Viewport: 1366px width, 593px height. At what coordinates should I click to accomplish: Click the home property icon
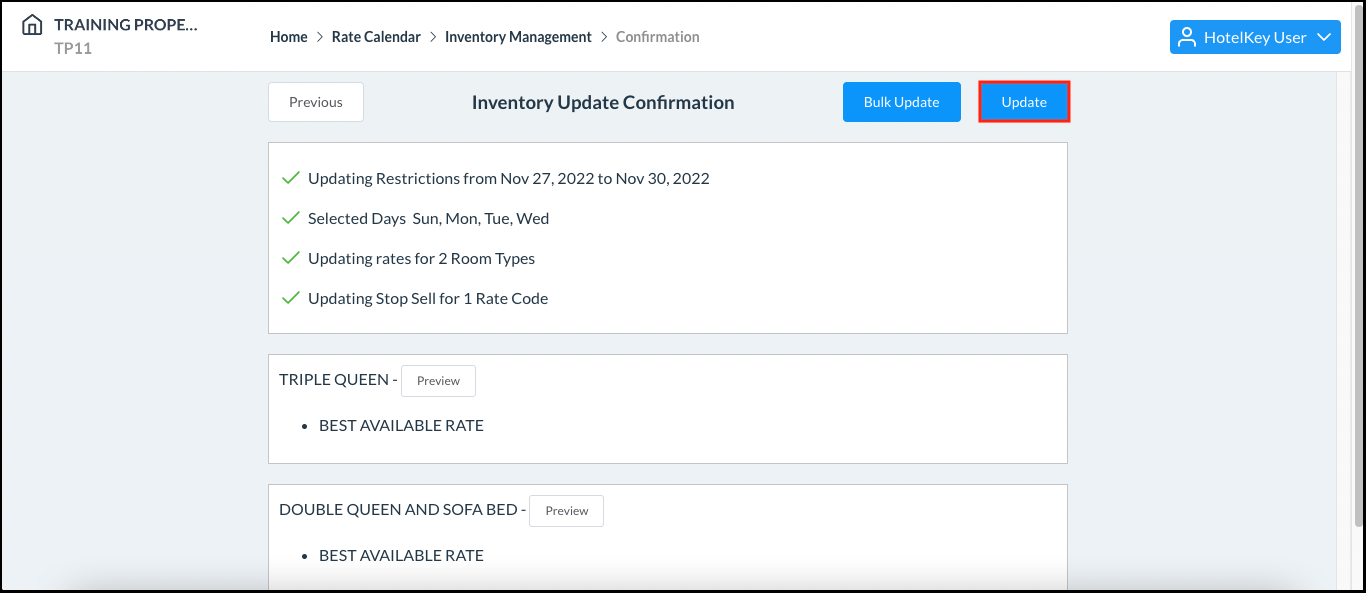coord(32,25)
